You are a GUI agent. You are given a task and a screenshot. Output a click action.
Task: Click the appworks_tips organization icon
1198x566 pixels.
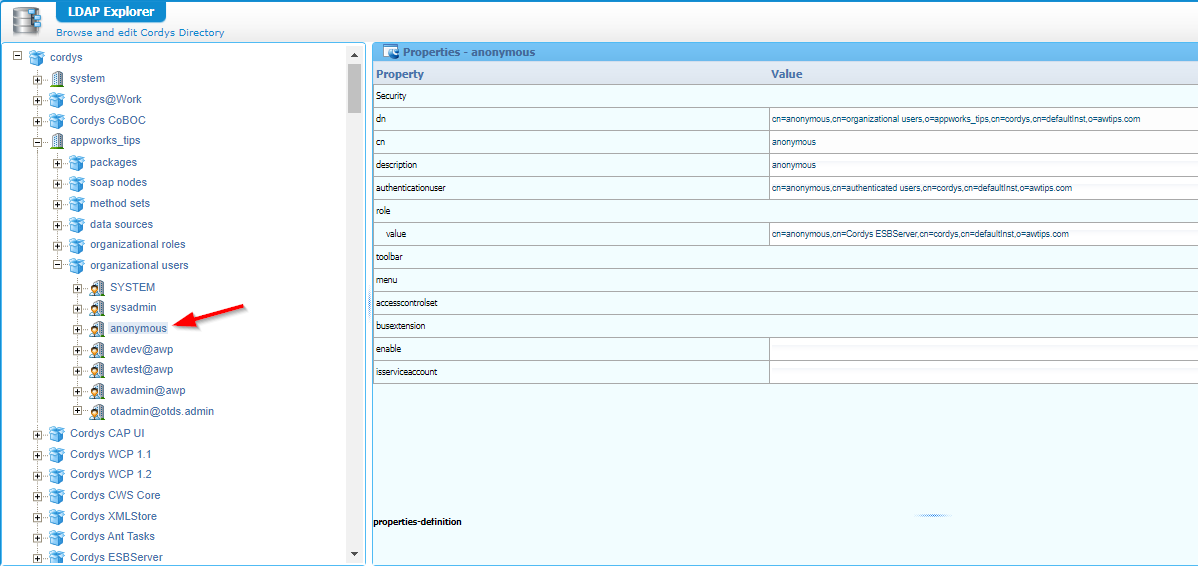point(57,141)
